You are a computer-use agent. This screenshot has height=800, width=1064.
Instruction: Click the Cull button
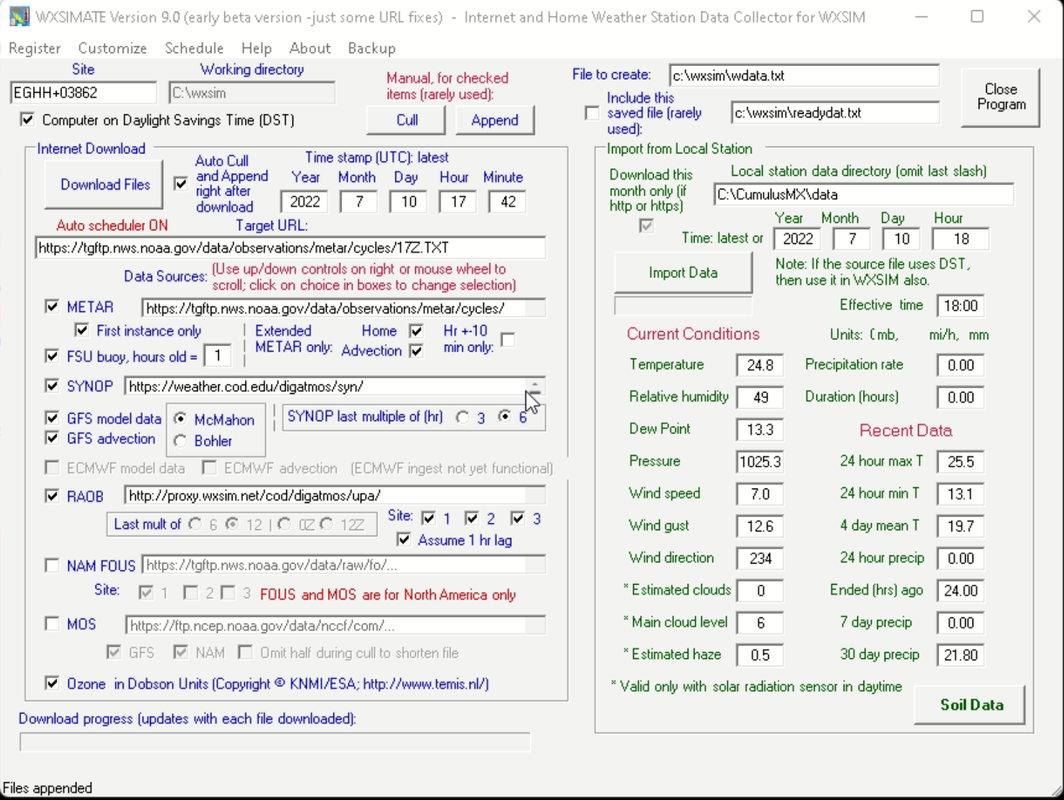[x=406, y=120]
